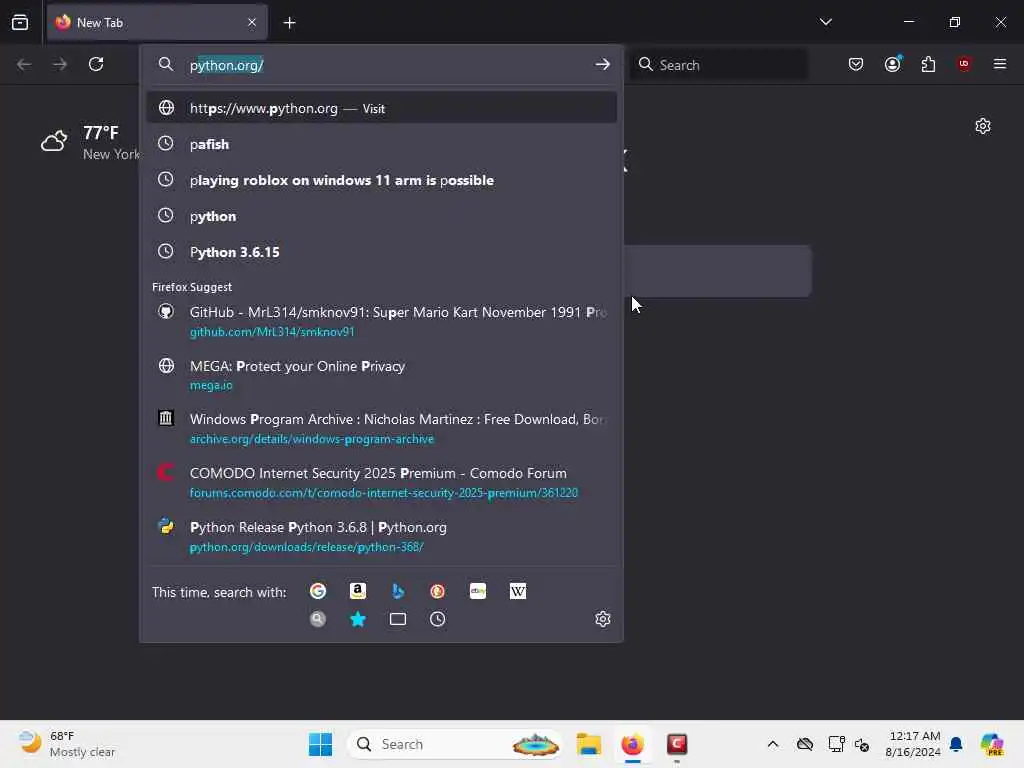Open search settings gear in the dropdown
This screenshot has height=768, width=1024.
pos(603,619)
